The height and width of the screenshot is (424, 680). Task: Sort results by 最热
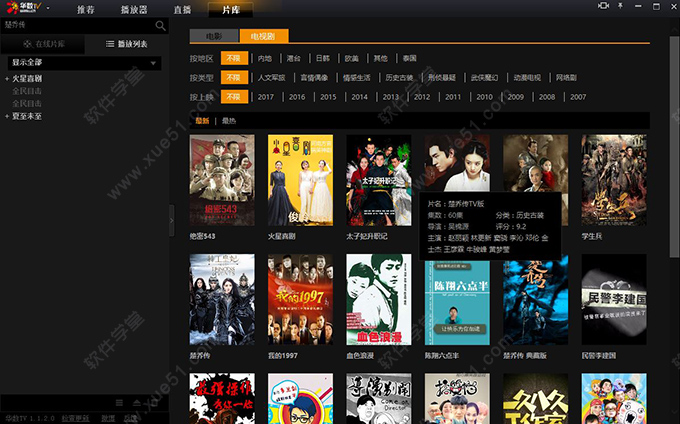click(229, 121)
